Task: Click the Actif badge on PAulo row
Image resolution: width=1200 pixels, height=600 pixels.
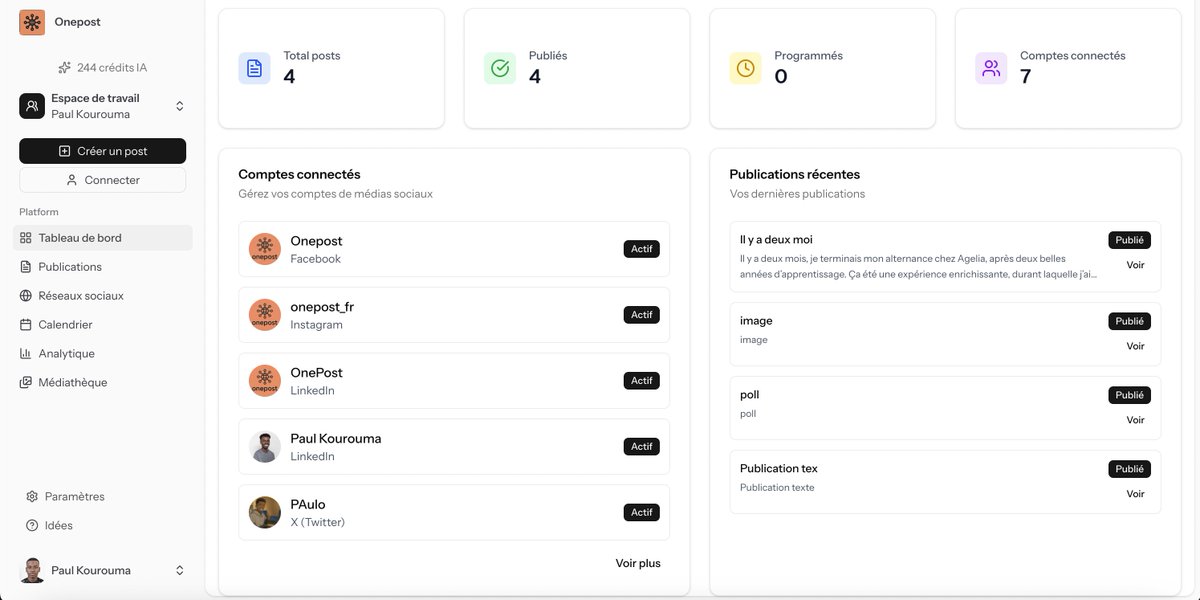Action: click(x=641, y=513)
